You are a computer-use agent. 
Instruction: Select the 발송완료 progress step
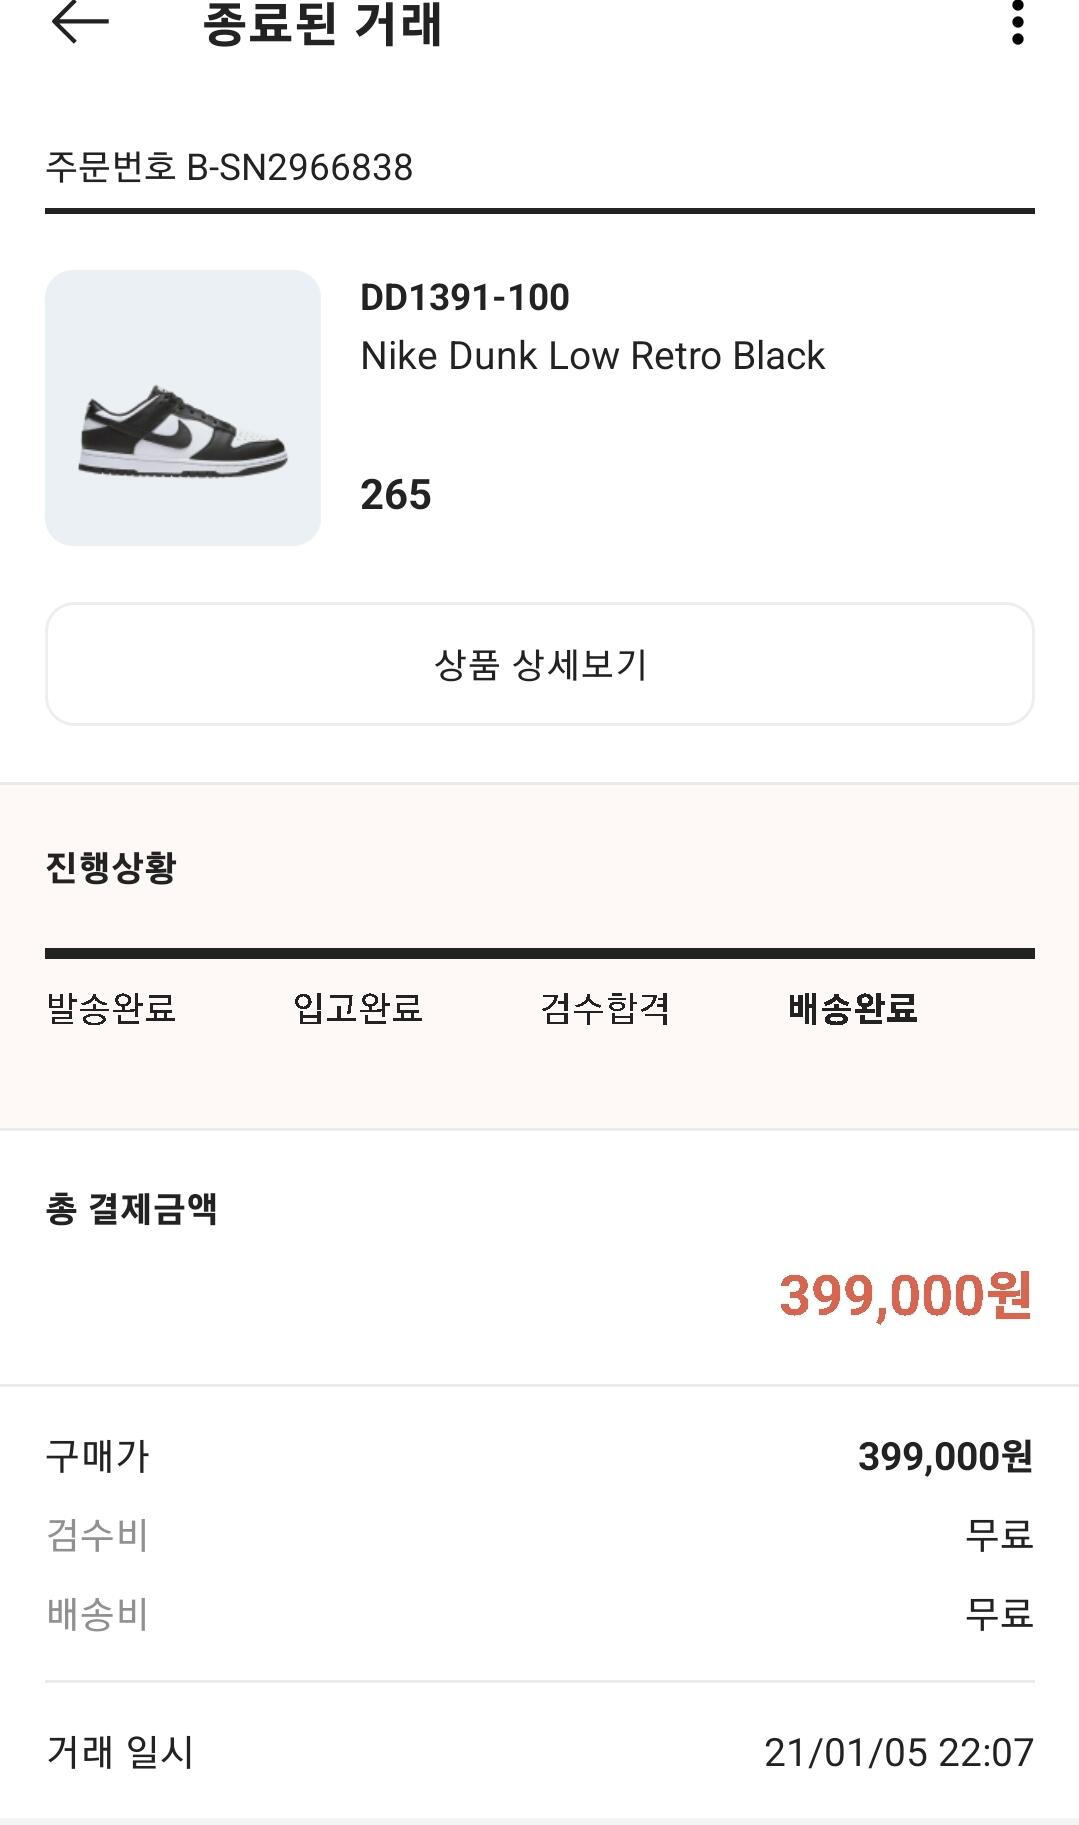[111, 1008]
